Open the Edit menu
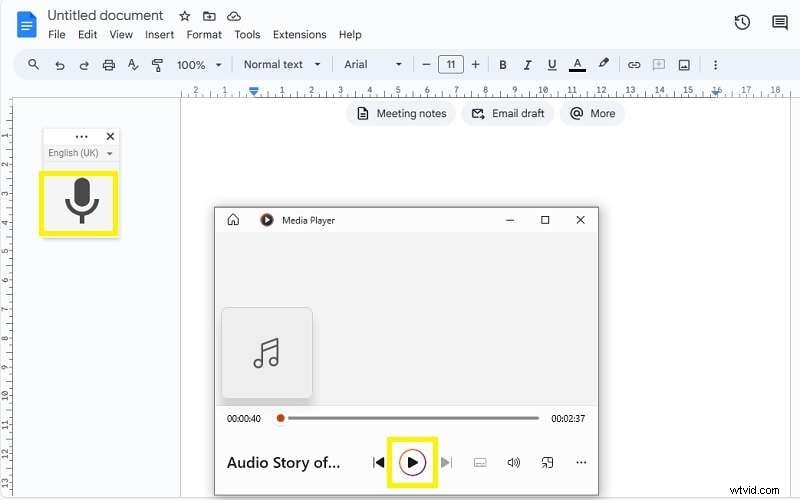The width and height of the screenshot is (800, 500). [x=87, y=35]
